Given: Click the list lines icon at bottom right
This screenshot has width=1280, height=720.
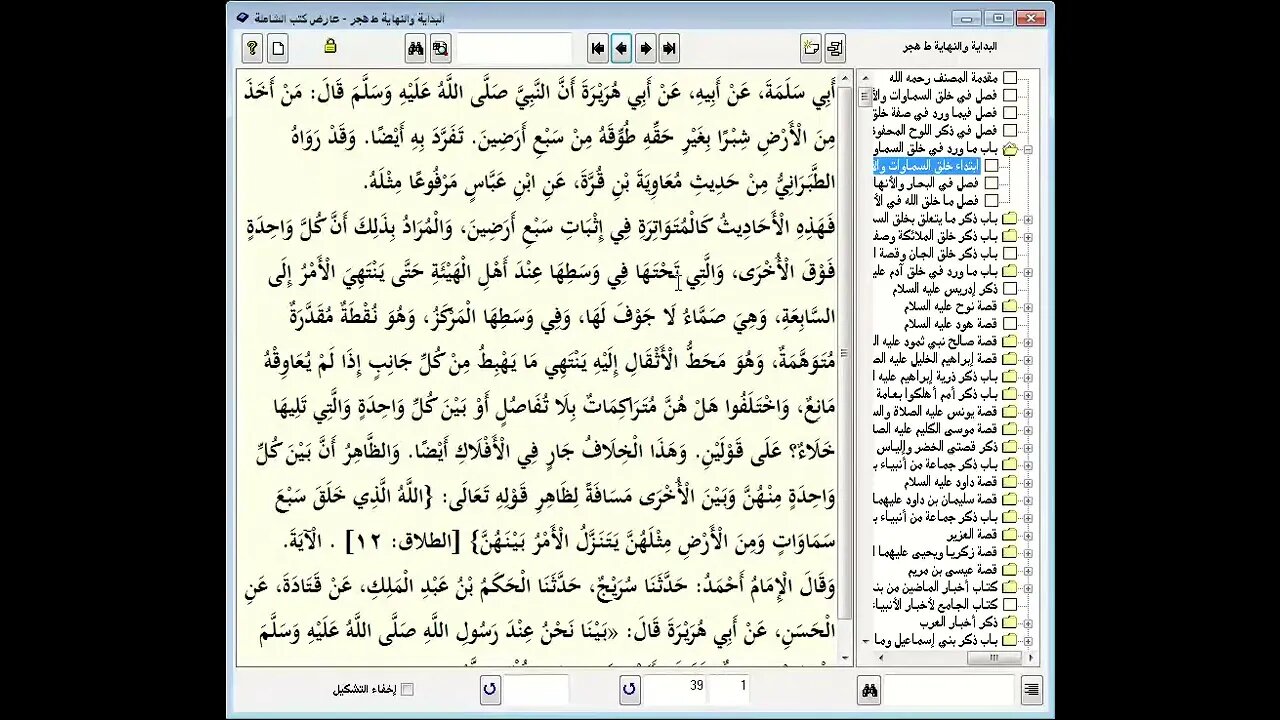Looking at the screenshot, I should 1031,689.
